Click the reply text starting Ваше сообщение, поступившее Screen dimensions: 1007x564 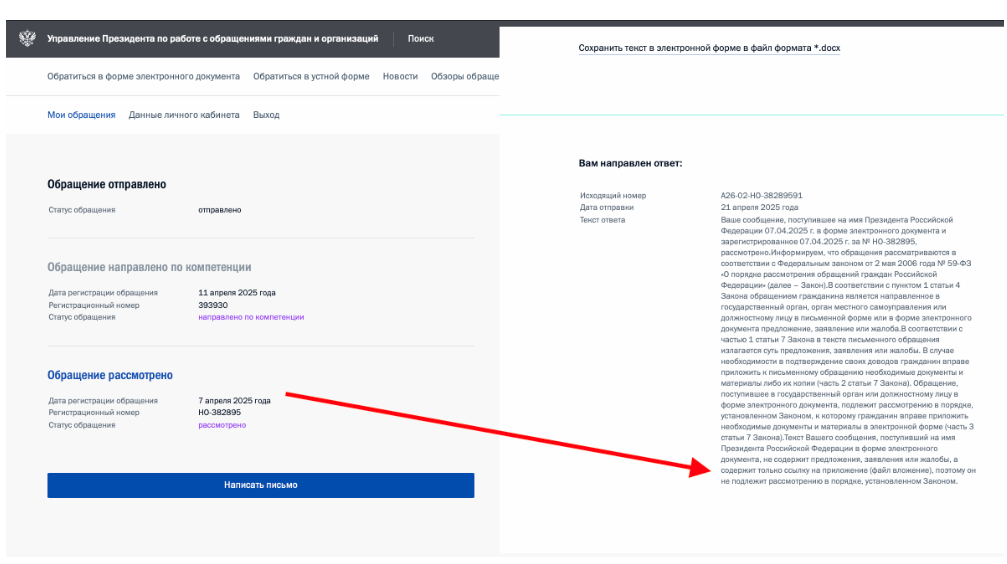(x=848, y=351)
